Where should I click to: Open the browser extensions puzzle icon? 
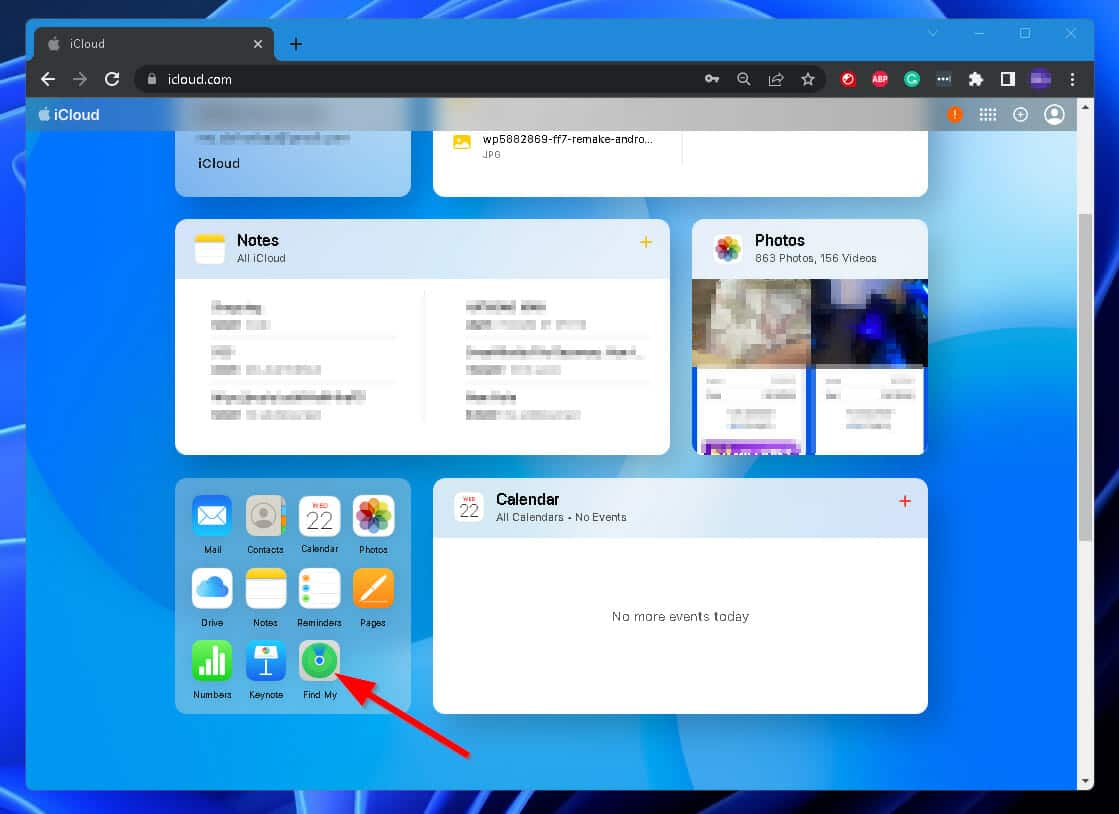coord(976,79)
